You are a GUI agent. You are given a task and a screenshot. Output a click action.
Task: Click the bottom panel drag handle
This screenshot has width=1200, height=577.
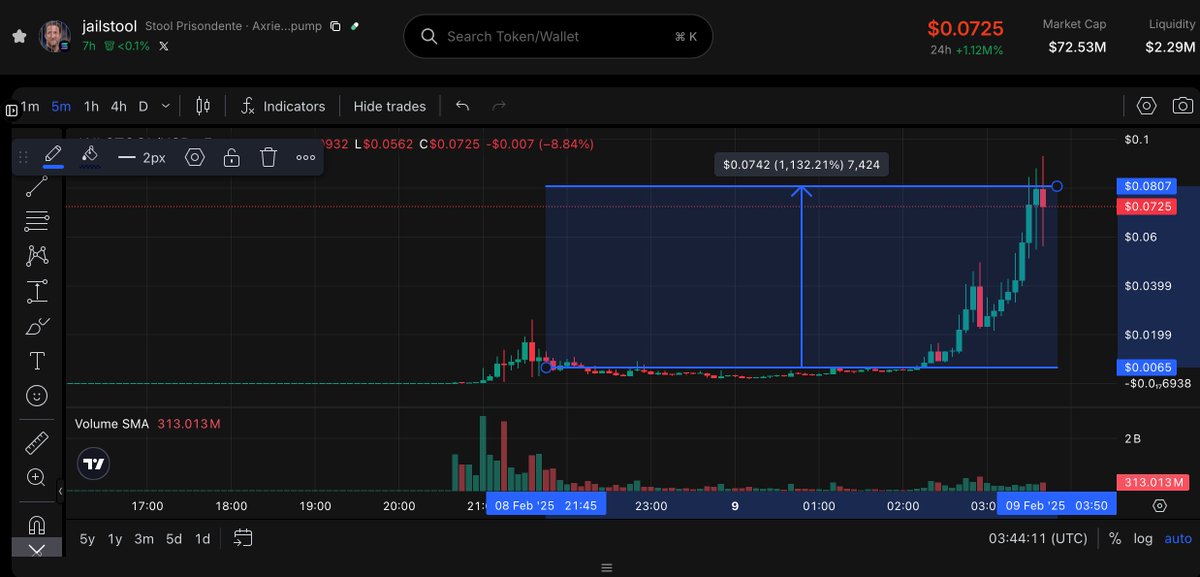pyautogui.click(x=605, y=567)
